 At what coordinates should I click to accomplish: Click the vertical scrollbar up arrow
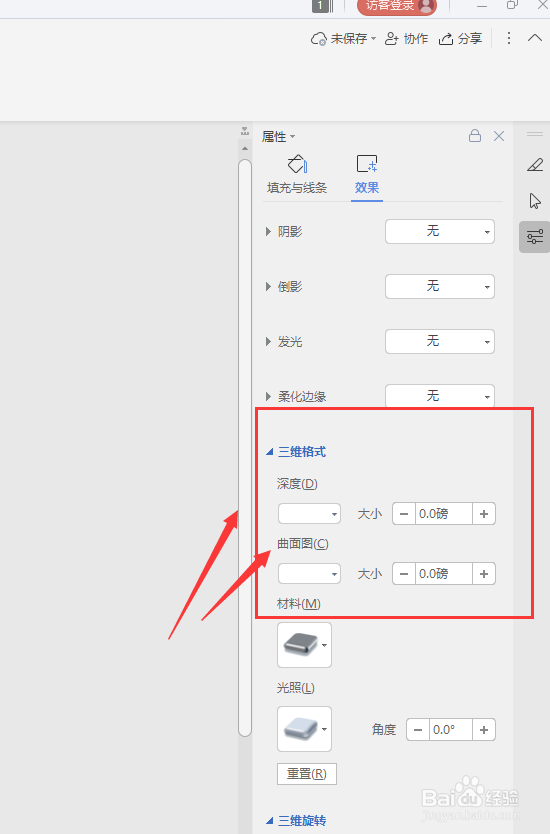(245, 148)
